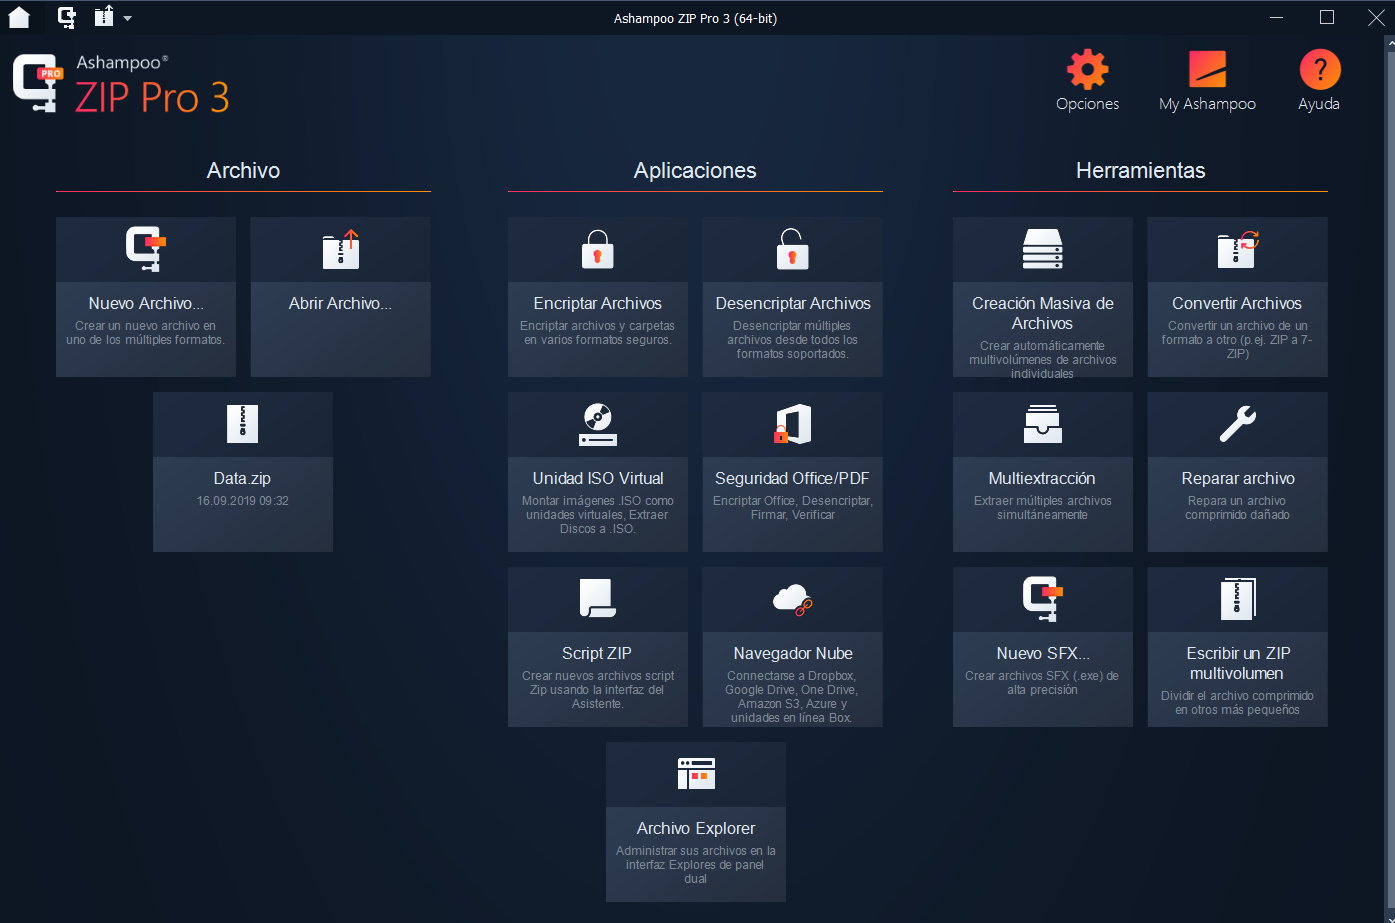This screenshot has height=923, width=1395.
Task: Minimize the Ashampoo ZIP Pro window
Action: 1277,17
